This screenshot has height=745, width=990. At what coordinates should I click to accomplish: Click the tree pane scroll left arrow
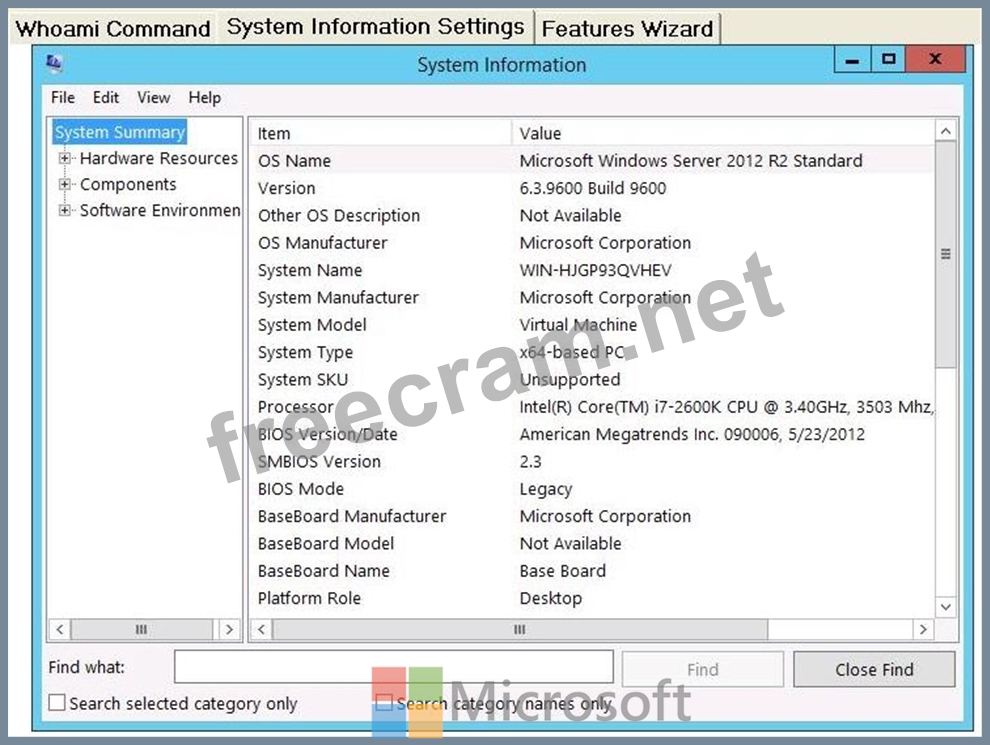pos(59,629)
